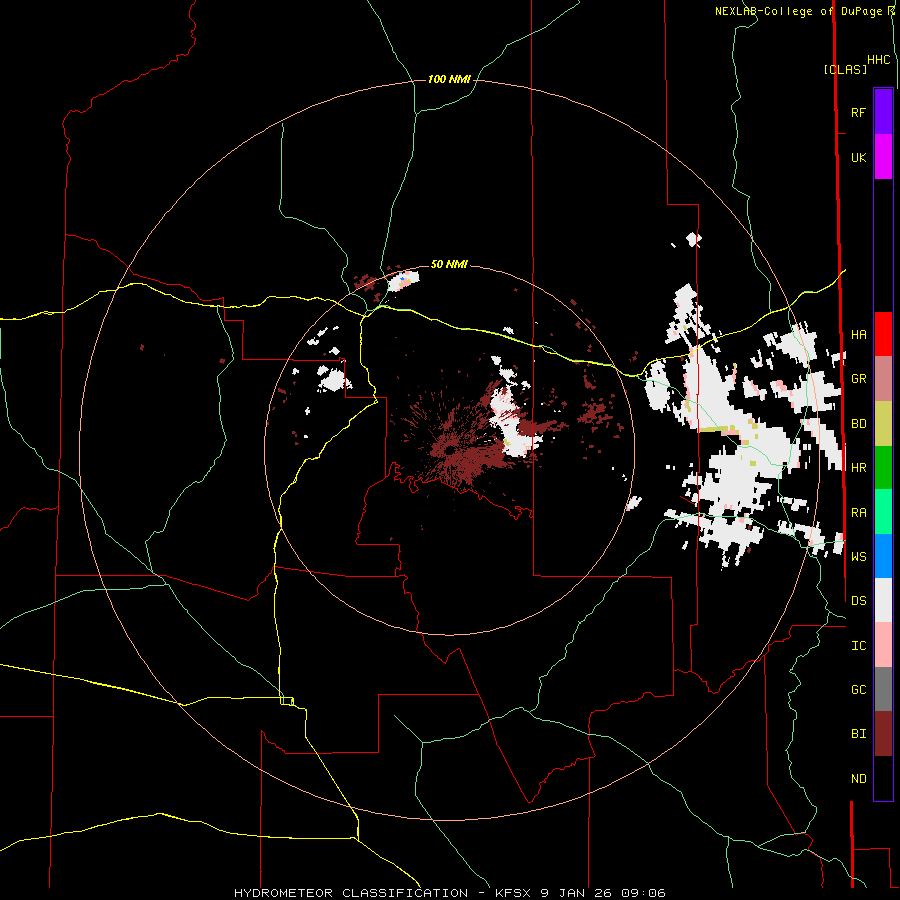Click the GC gray legend swatch
Viewport: 900px width, 900px height.
click(x=883, y=689)
